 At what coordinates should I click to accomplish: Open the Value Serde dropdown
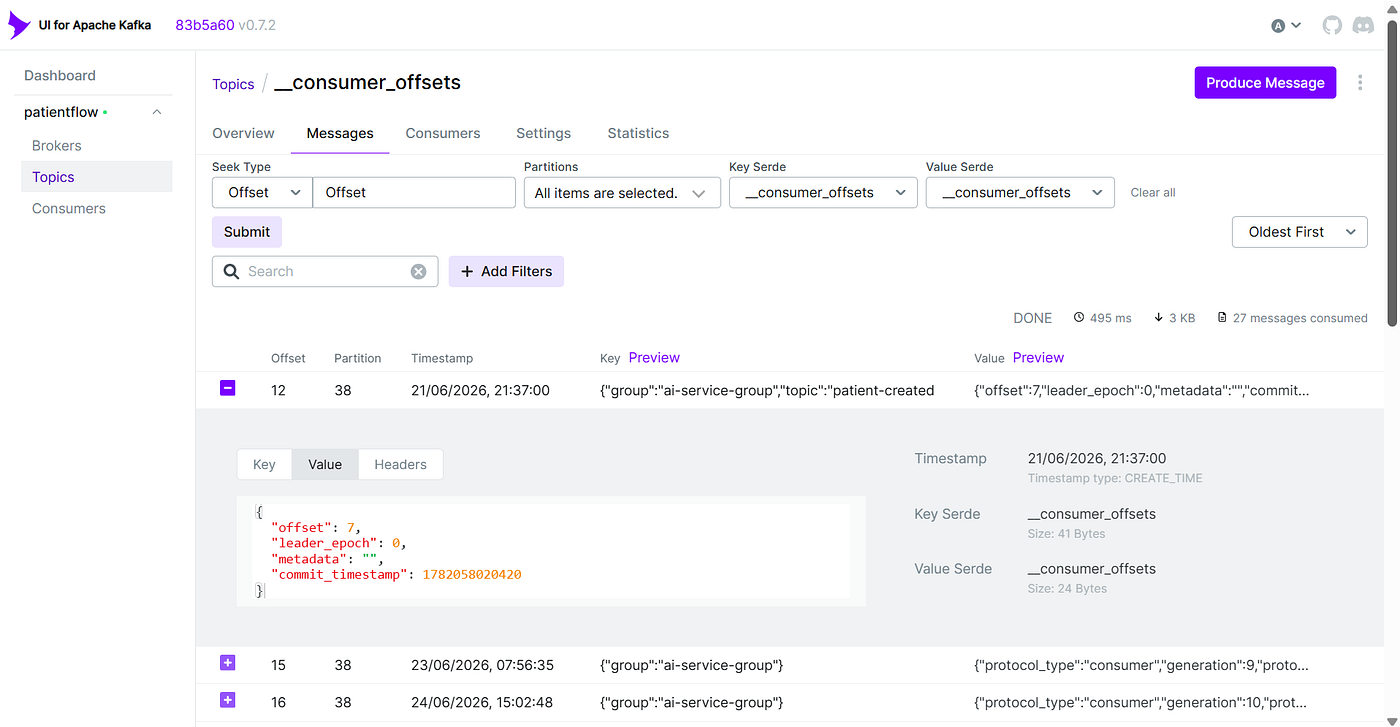click(x=1020, y=192)
